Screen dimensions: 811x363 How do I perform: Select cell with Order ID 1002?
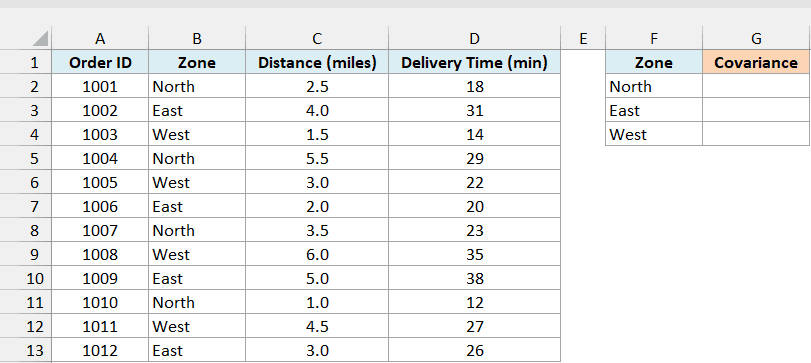[x=100, y=110]
